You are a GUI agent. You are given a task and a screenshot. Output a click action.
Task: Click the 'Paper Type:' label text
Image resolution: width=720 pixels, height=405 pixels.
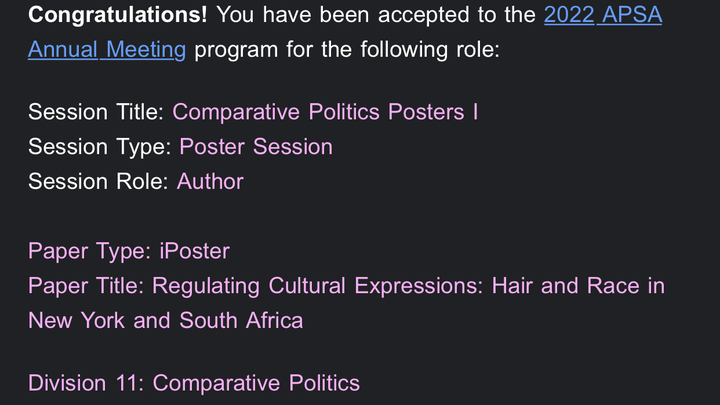89,251
